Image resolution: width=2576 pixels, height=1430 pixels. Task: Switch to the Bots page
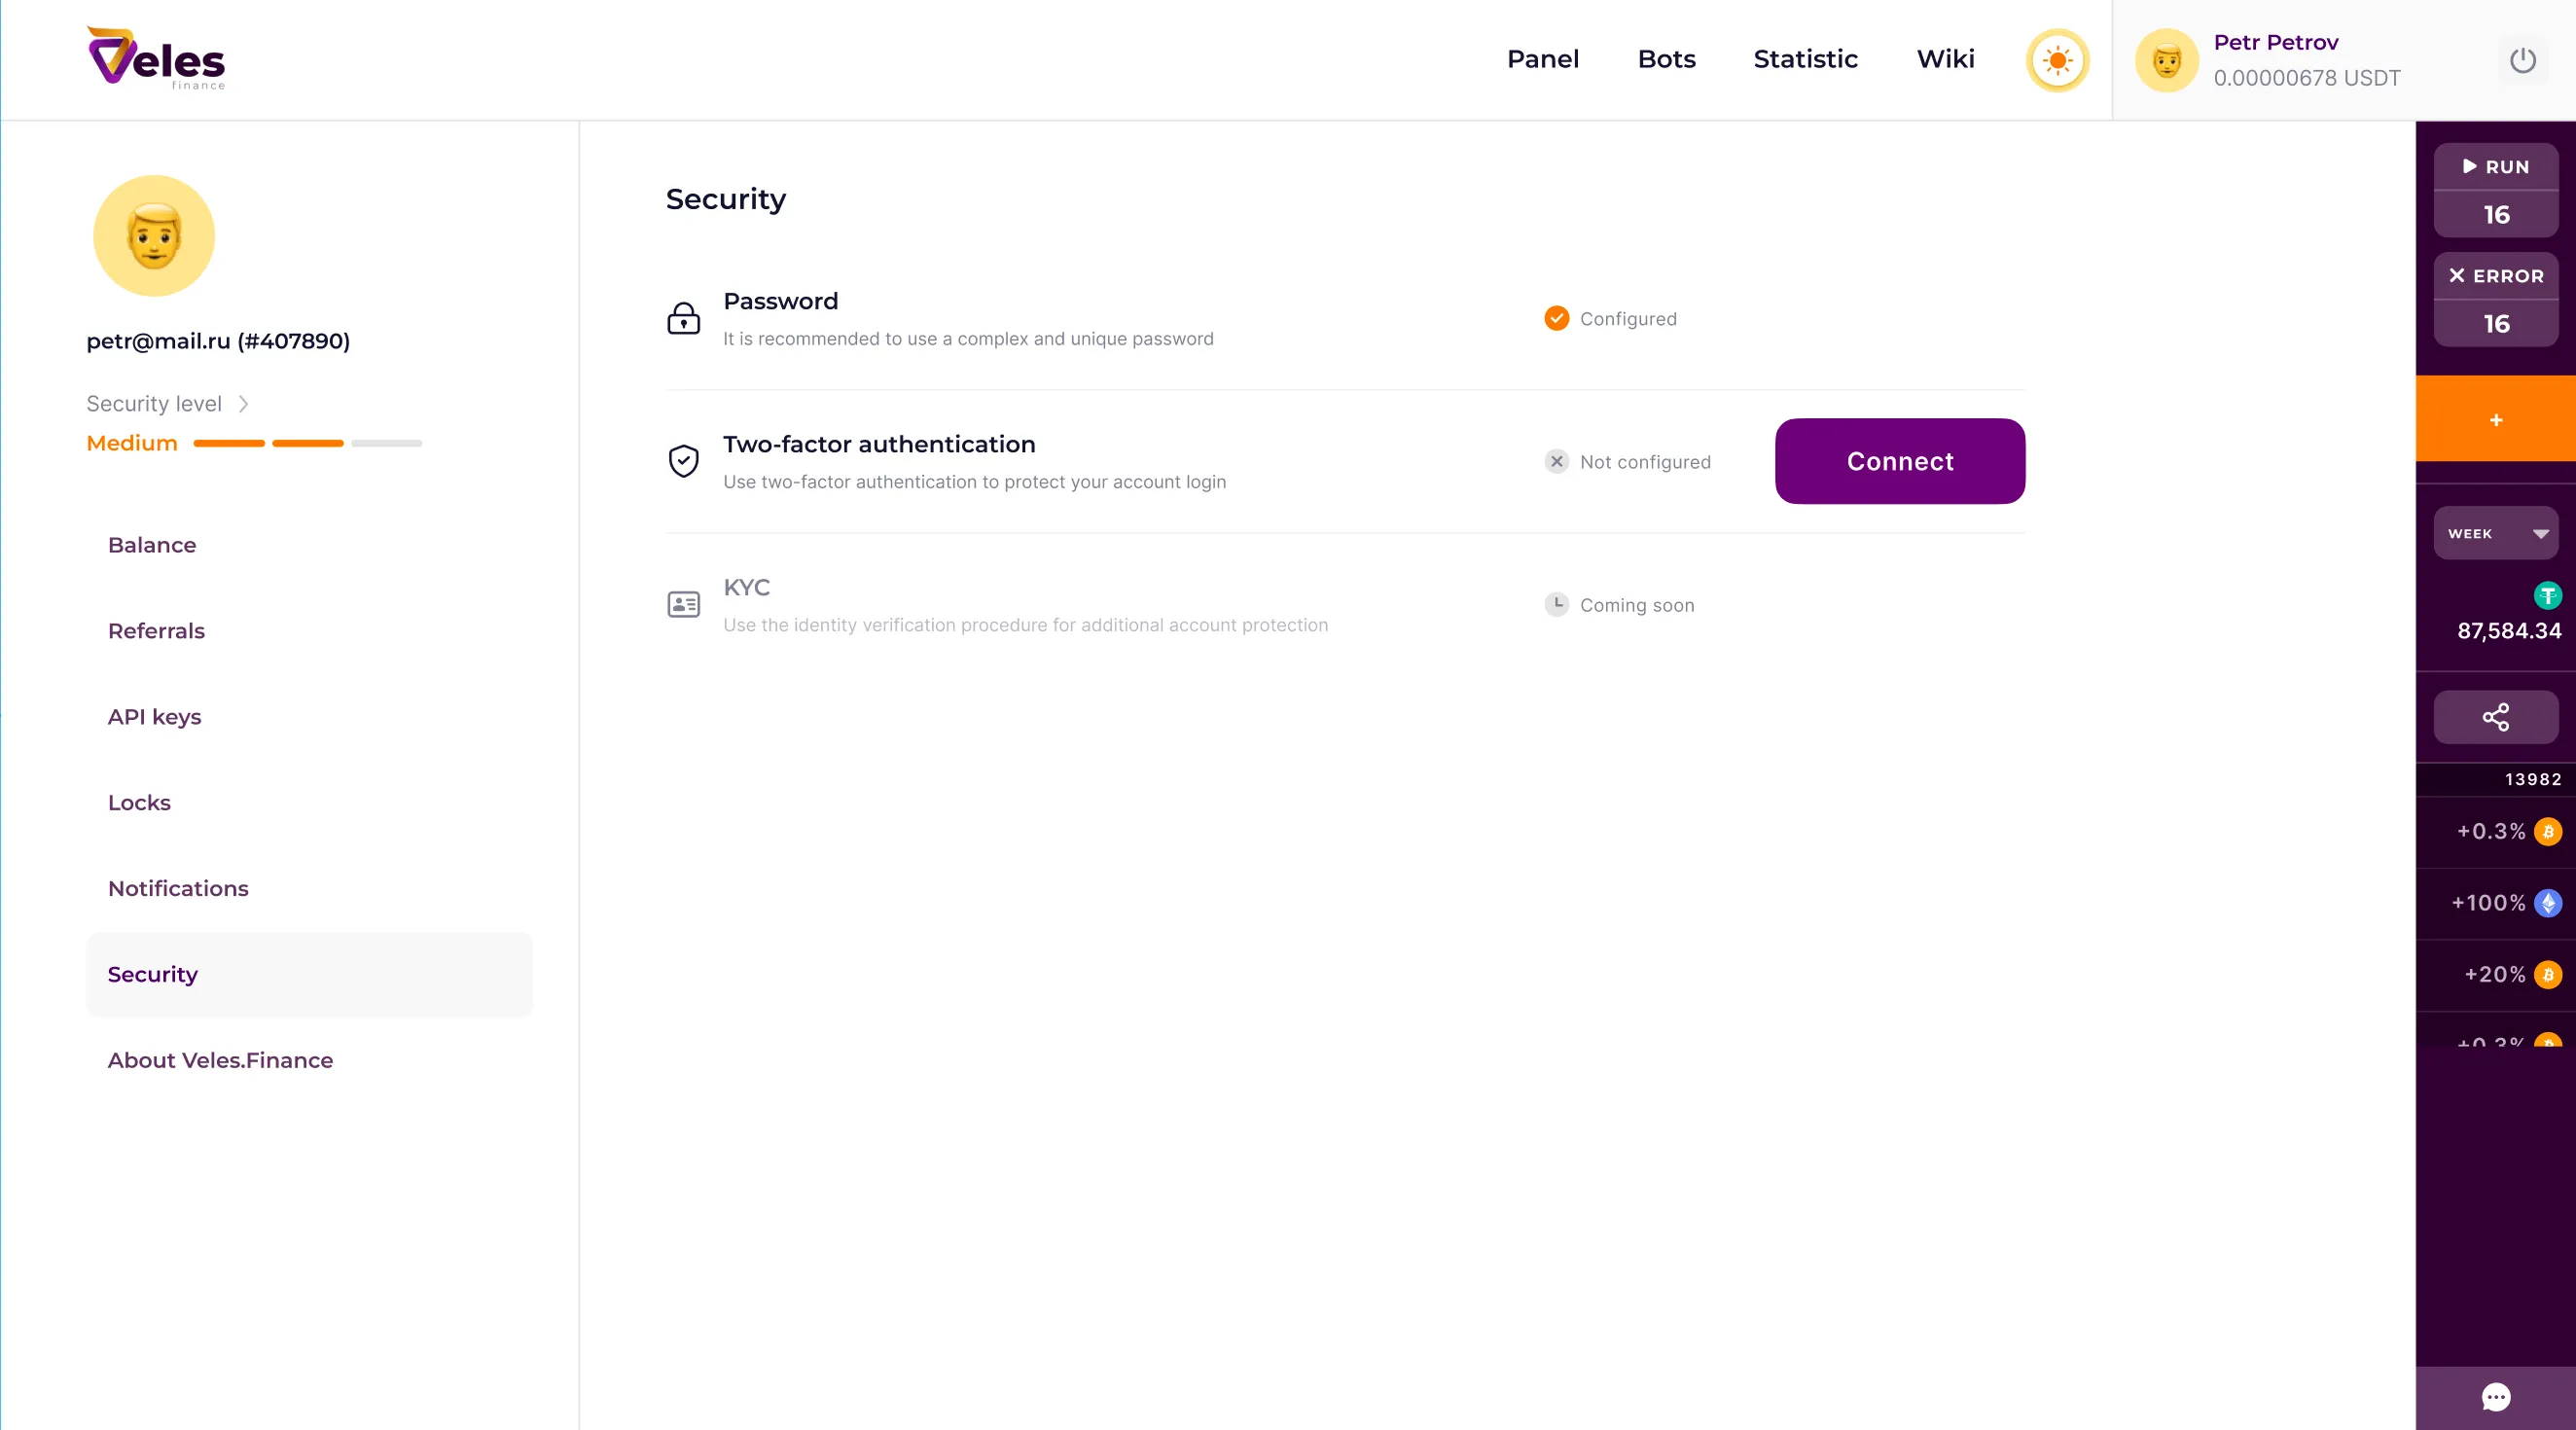tap(1665, 59)
